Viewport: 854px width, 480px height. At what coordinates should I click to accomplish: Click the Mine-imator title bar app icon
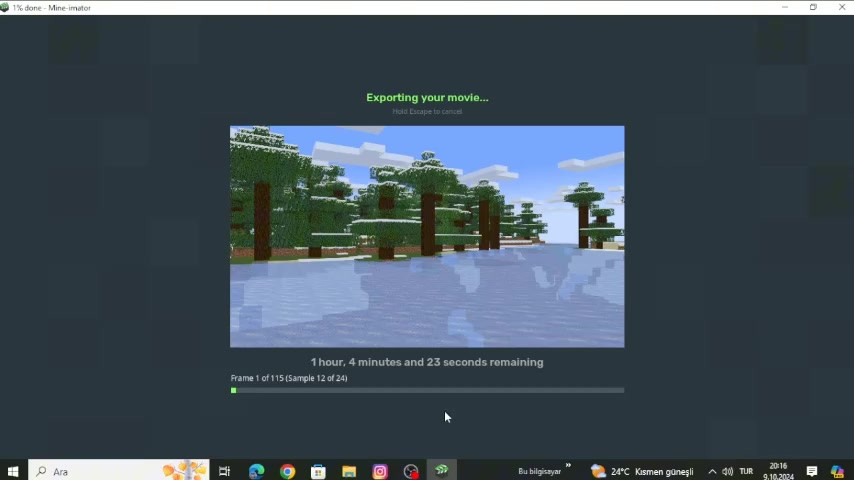5,8
